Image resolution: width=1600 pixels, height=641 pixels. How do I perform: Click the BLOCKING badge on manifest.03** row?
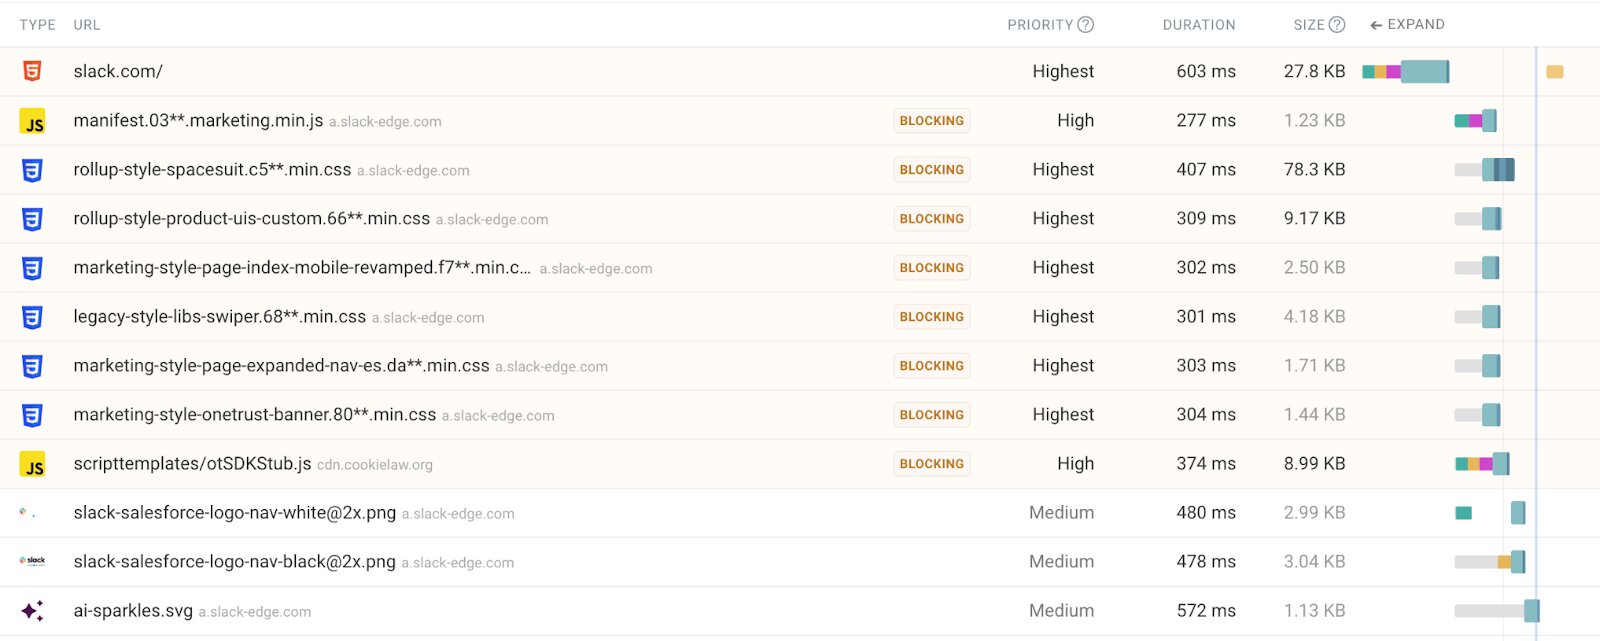point(932,121)
